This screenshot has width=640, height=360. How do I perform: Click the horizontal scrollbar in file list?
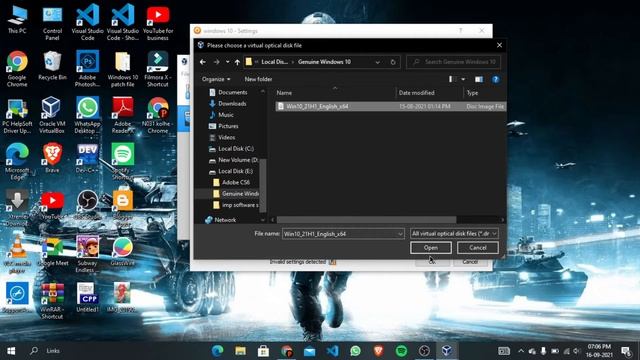[366, 220]
